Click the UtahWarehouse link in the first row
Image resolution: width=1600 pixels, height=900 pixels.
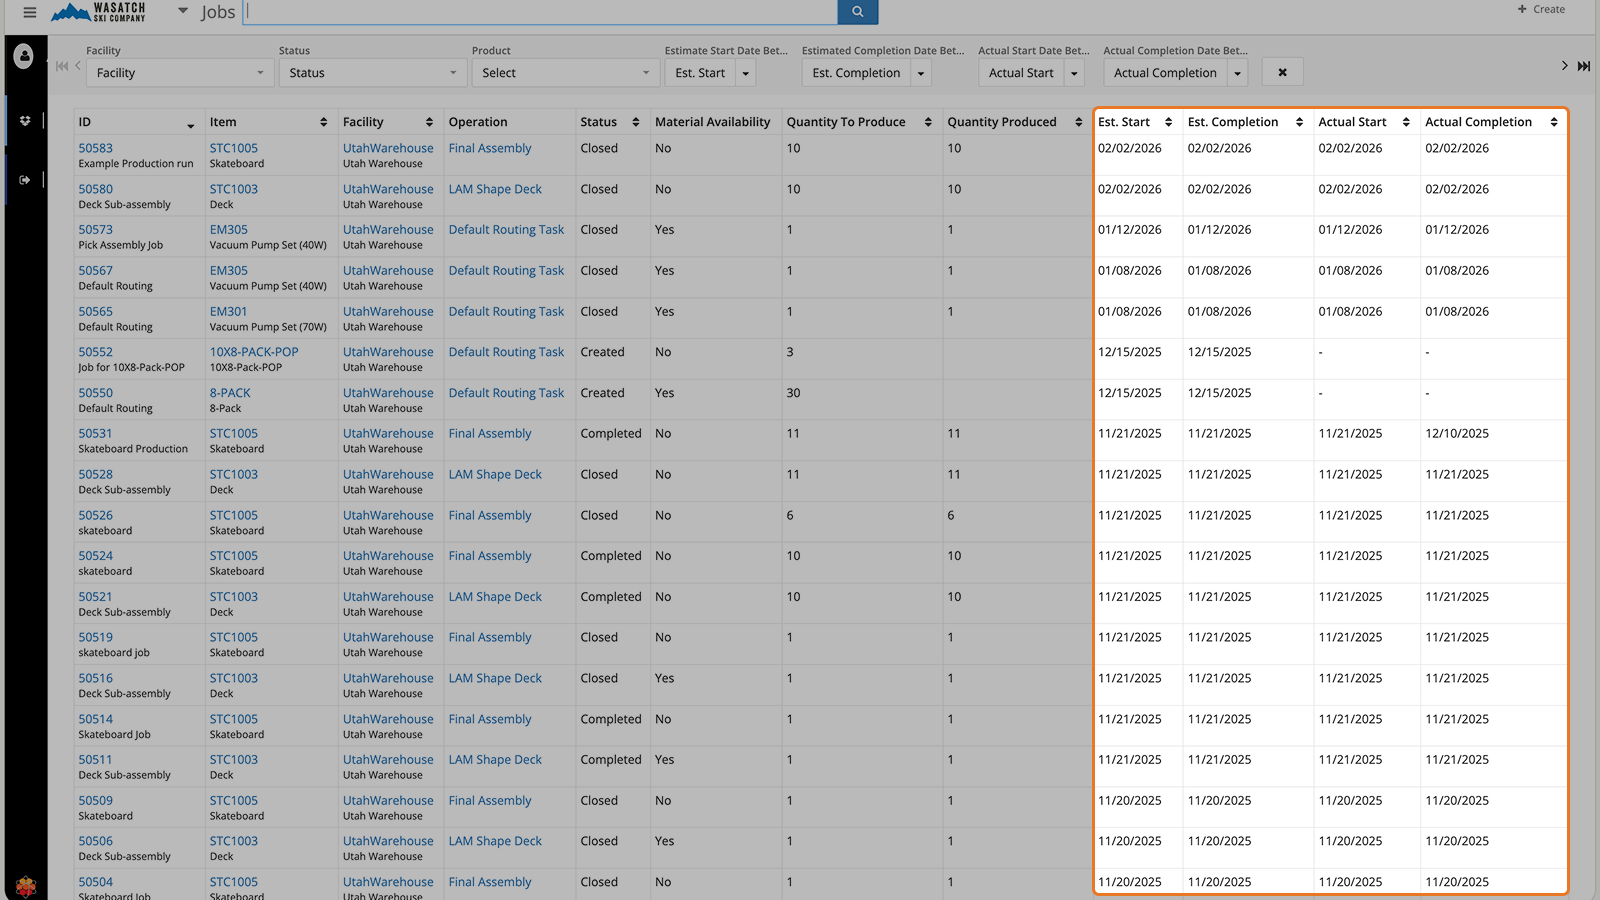coord(388,147)
